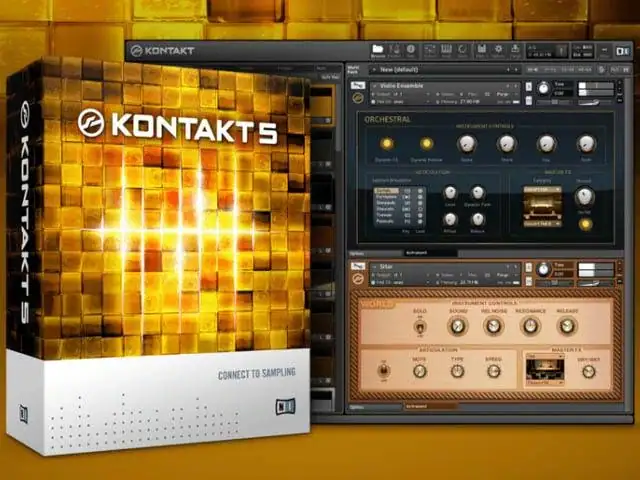Open the Orchestral reverb category dropdown
Screen dimensions: 640x480
tap(542, 190)
